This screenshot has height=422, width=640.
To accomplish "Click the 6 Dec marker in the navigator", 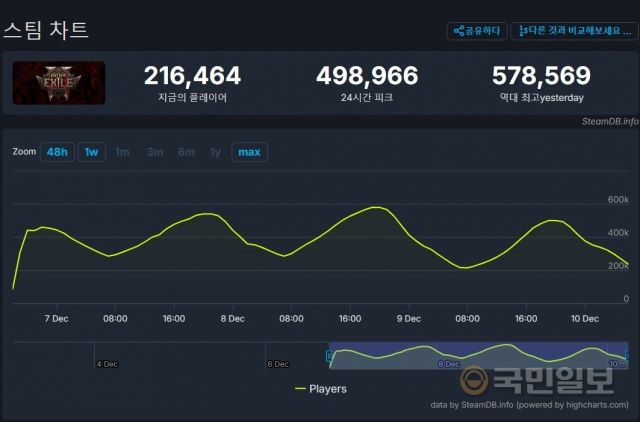I will [x=278, y=364].
